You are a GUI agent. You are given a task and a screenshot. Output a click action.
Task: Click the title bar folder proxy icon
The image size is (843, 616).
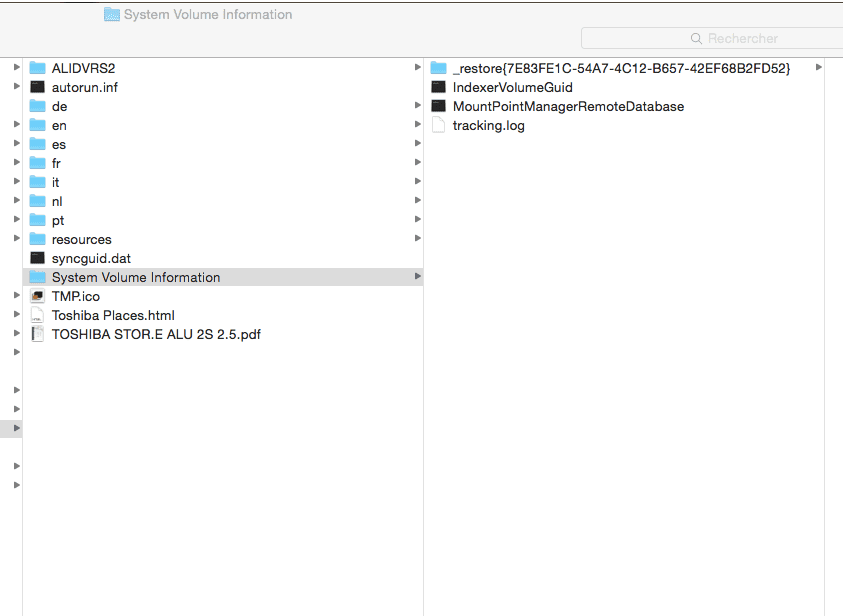(112, 15)
